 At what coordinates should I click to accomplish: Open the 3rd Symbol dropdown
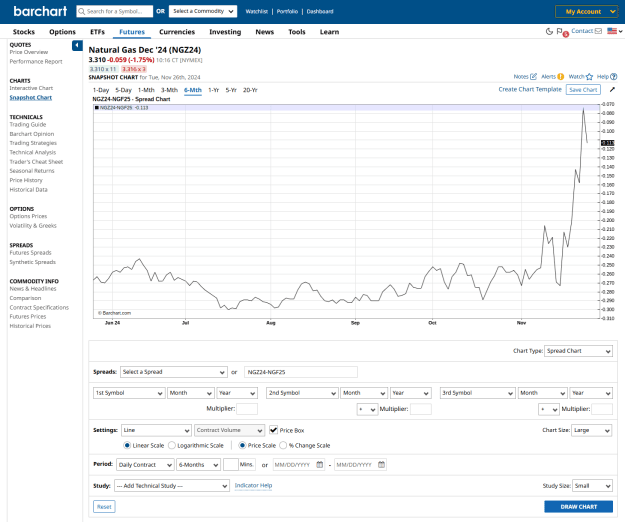[x=478, y=393]
